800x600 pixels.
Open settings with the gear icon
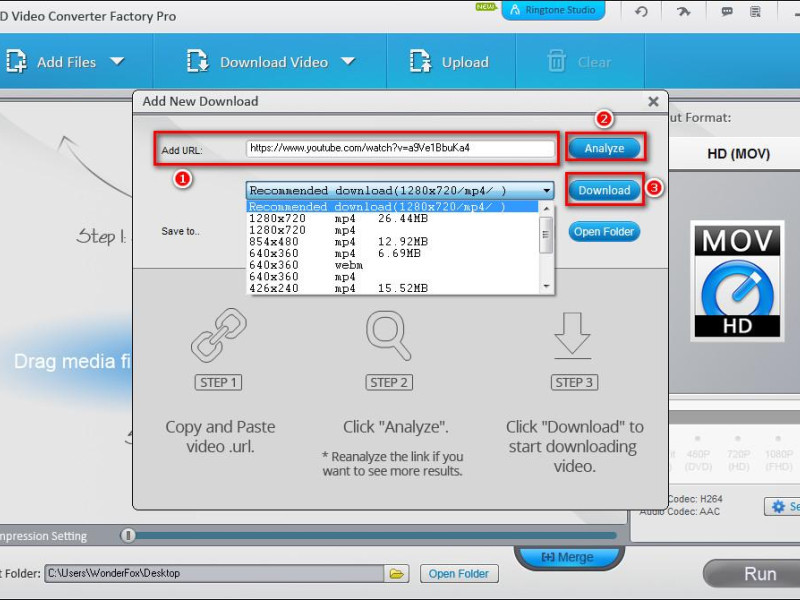coord(778,506)
